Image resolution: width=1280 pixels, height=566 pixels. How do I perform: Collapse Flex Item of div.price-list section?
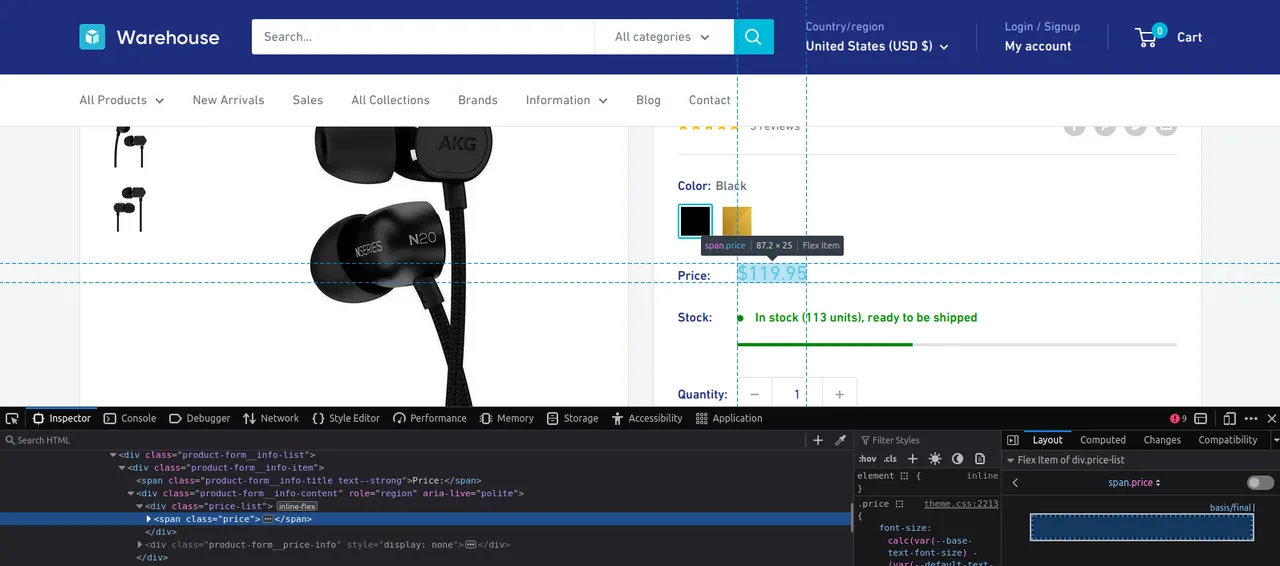click(1010, 460)
